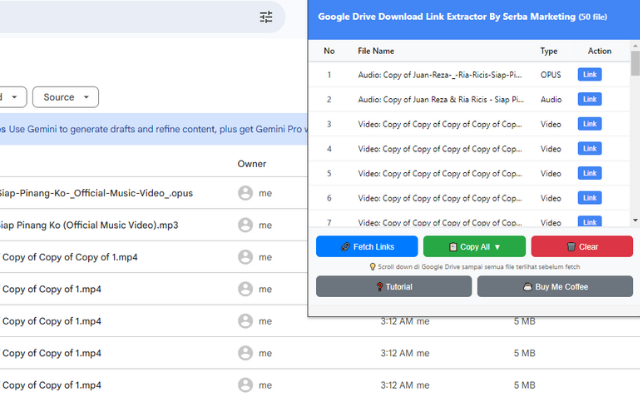Click the Type column header
Image resolution: width=640 pixels, height=400 pixels.
(549, 51)
